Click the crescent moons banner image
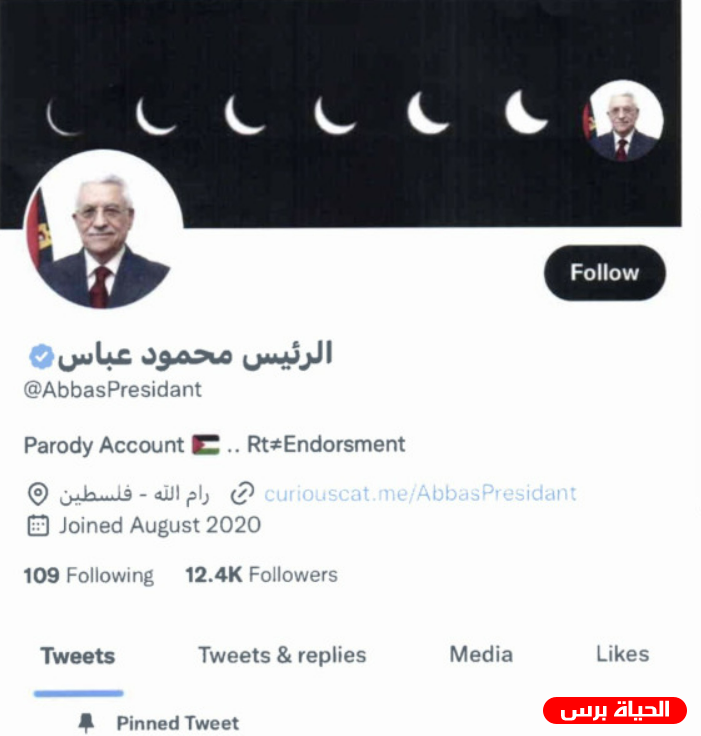This screenshot has width=701, height=736. coord(340,114)
